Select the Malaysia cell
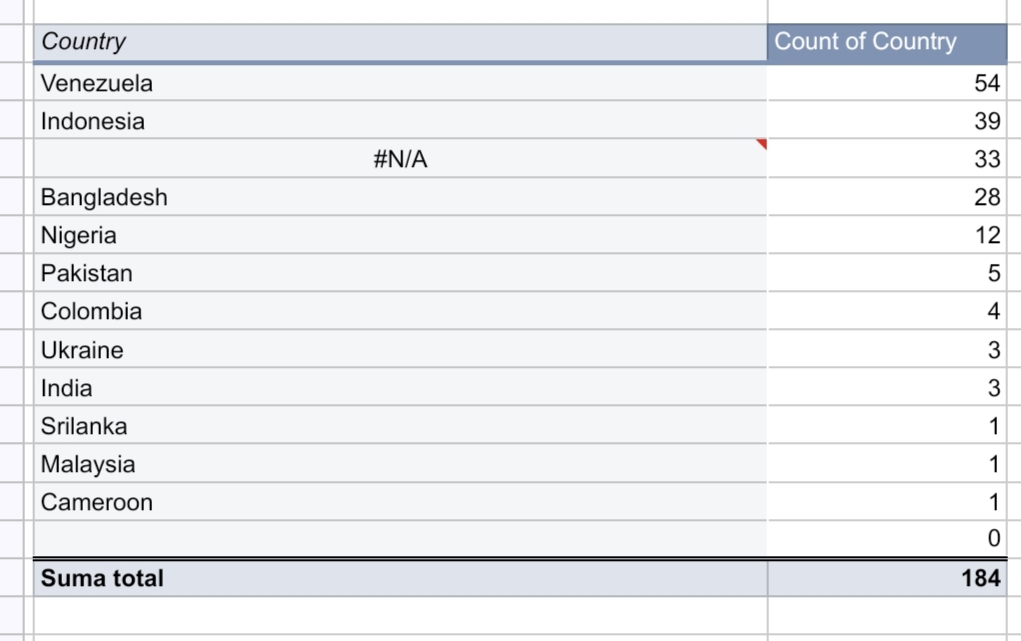1021x641 pixels. 400,464
